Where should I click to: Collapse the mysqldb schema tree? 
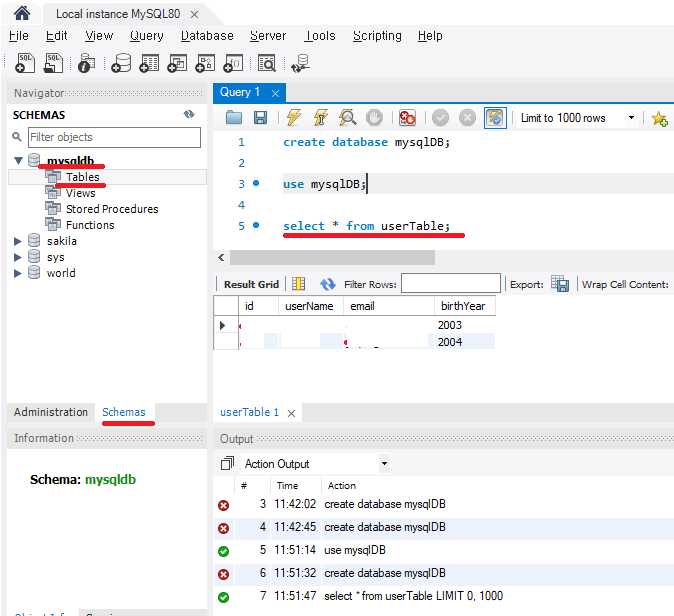pos(18,161)
